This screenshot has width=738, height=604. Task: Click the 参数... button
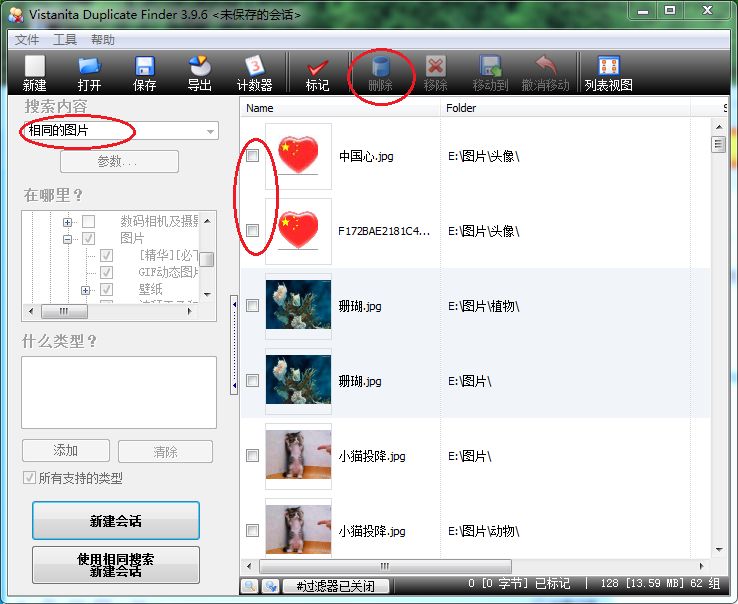click(x=120, y=161)
